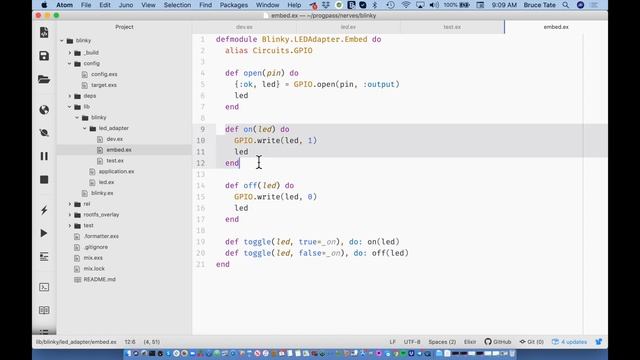The height and width of the screenshot is (360, 640).
Task: Open the Selection menu
Action: 177,5
